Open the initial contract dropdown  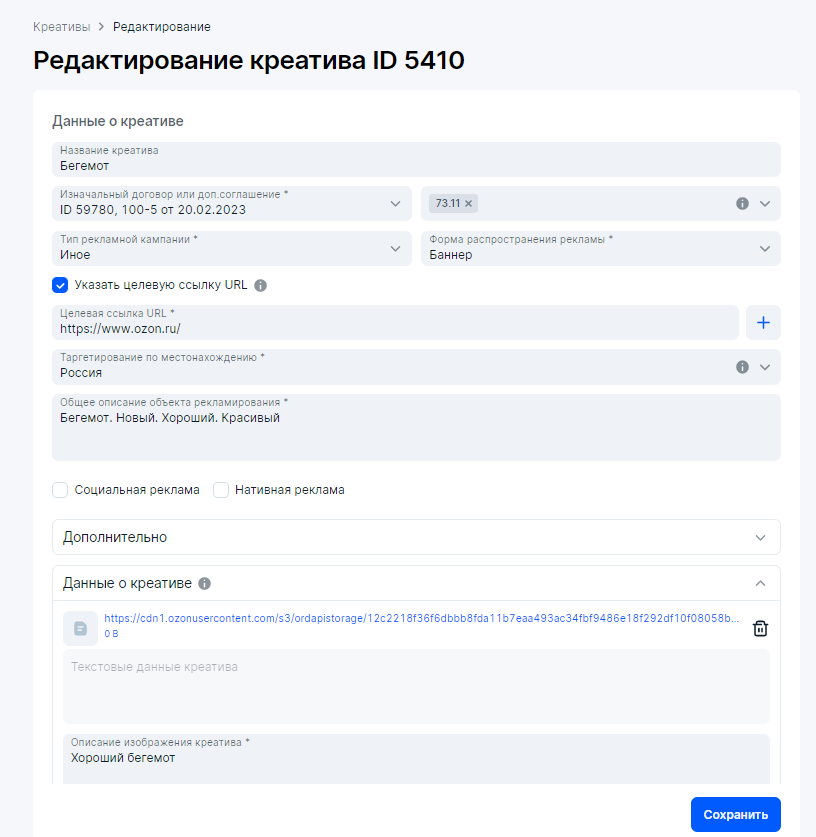tap(394, 203)
